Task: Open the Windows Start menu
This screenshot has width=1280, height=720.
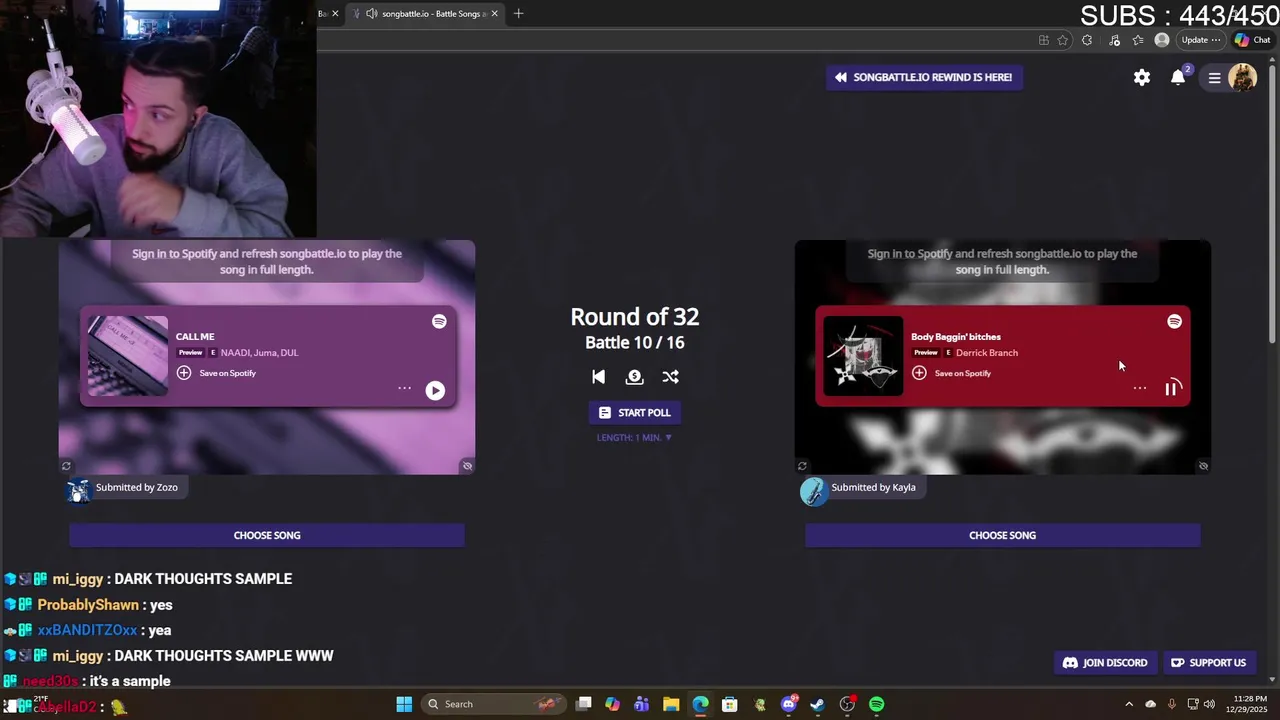Action: pyautogui.click(x=404, y=704)
